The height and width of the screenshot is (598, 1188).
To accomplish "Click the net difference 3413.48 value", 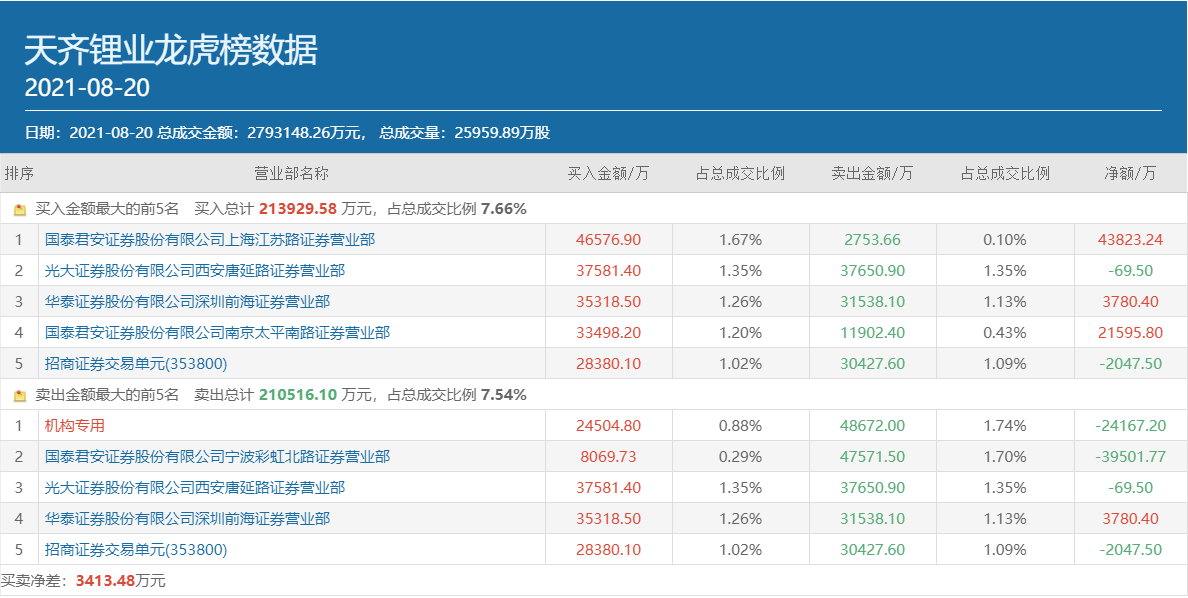I will (x=104, y=581).
